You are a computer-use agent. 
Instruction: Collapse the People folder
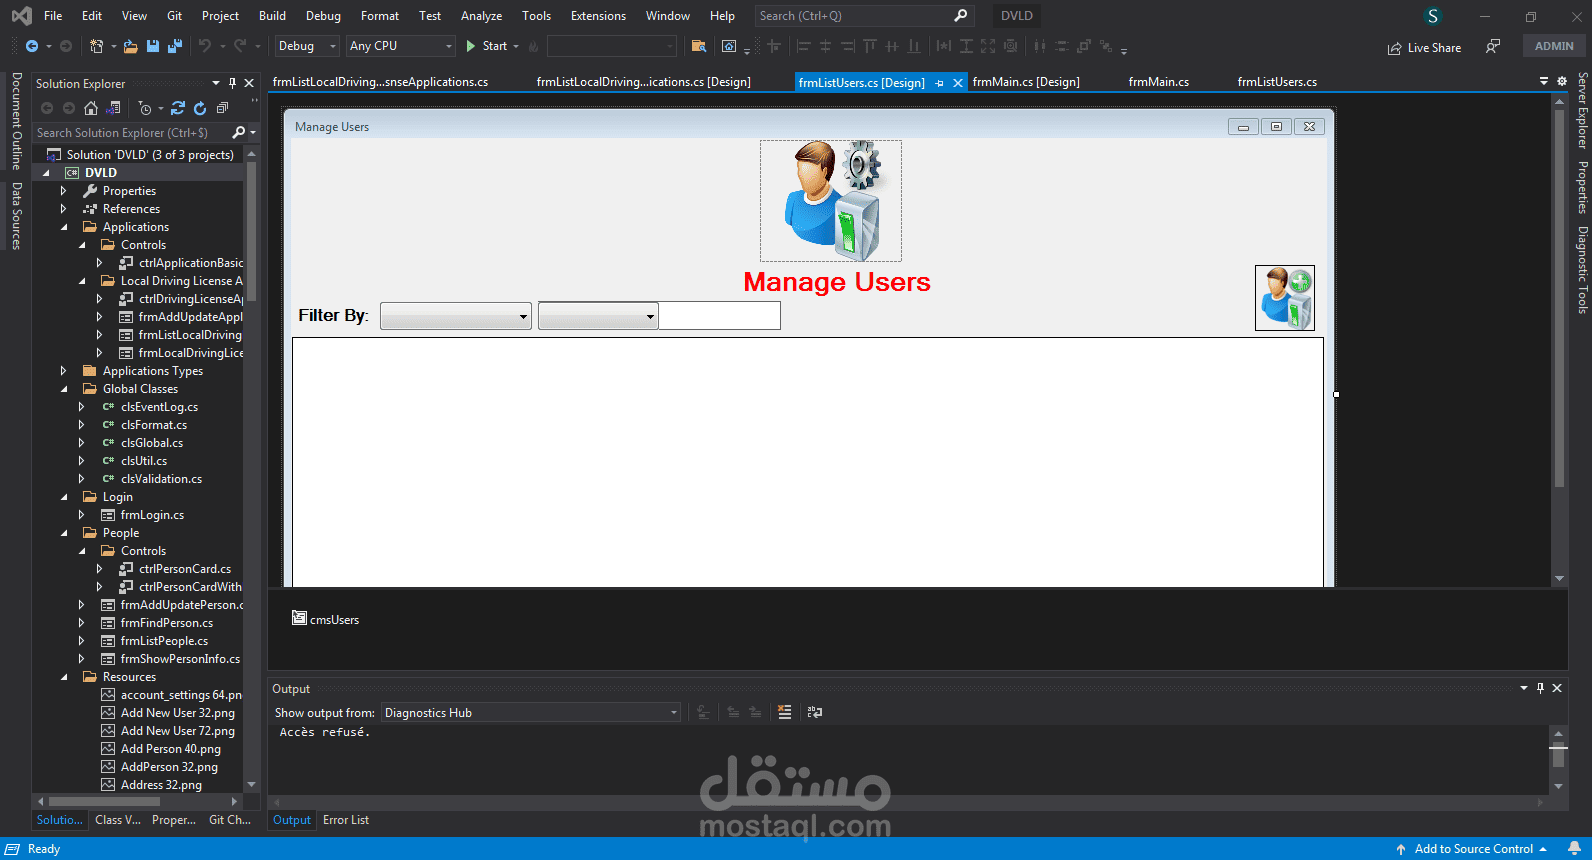point(64,533)
